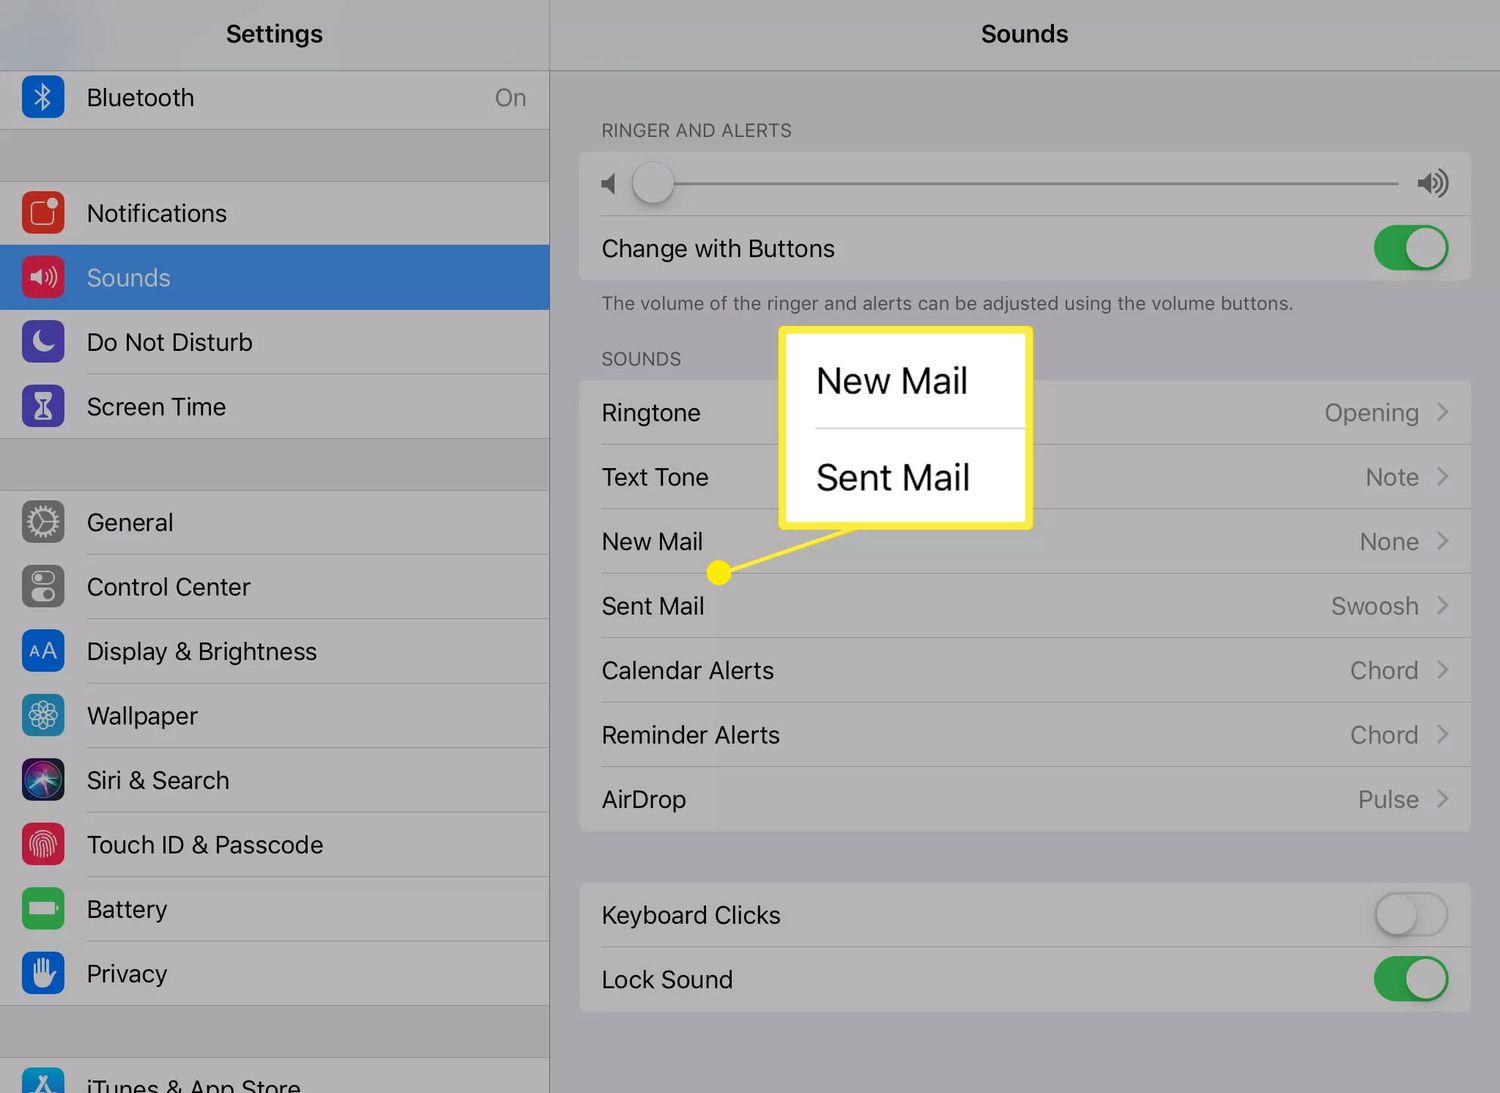This screenshot has height=1093, width=1500.
Task: Tap the Do Not Disturb moon icon
Action: pyautogui.click(x=43, y=342)
